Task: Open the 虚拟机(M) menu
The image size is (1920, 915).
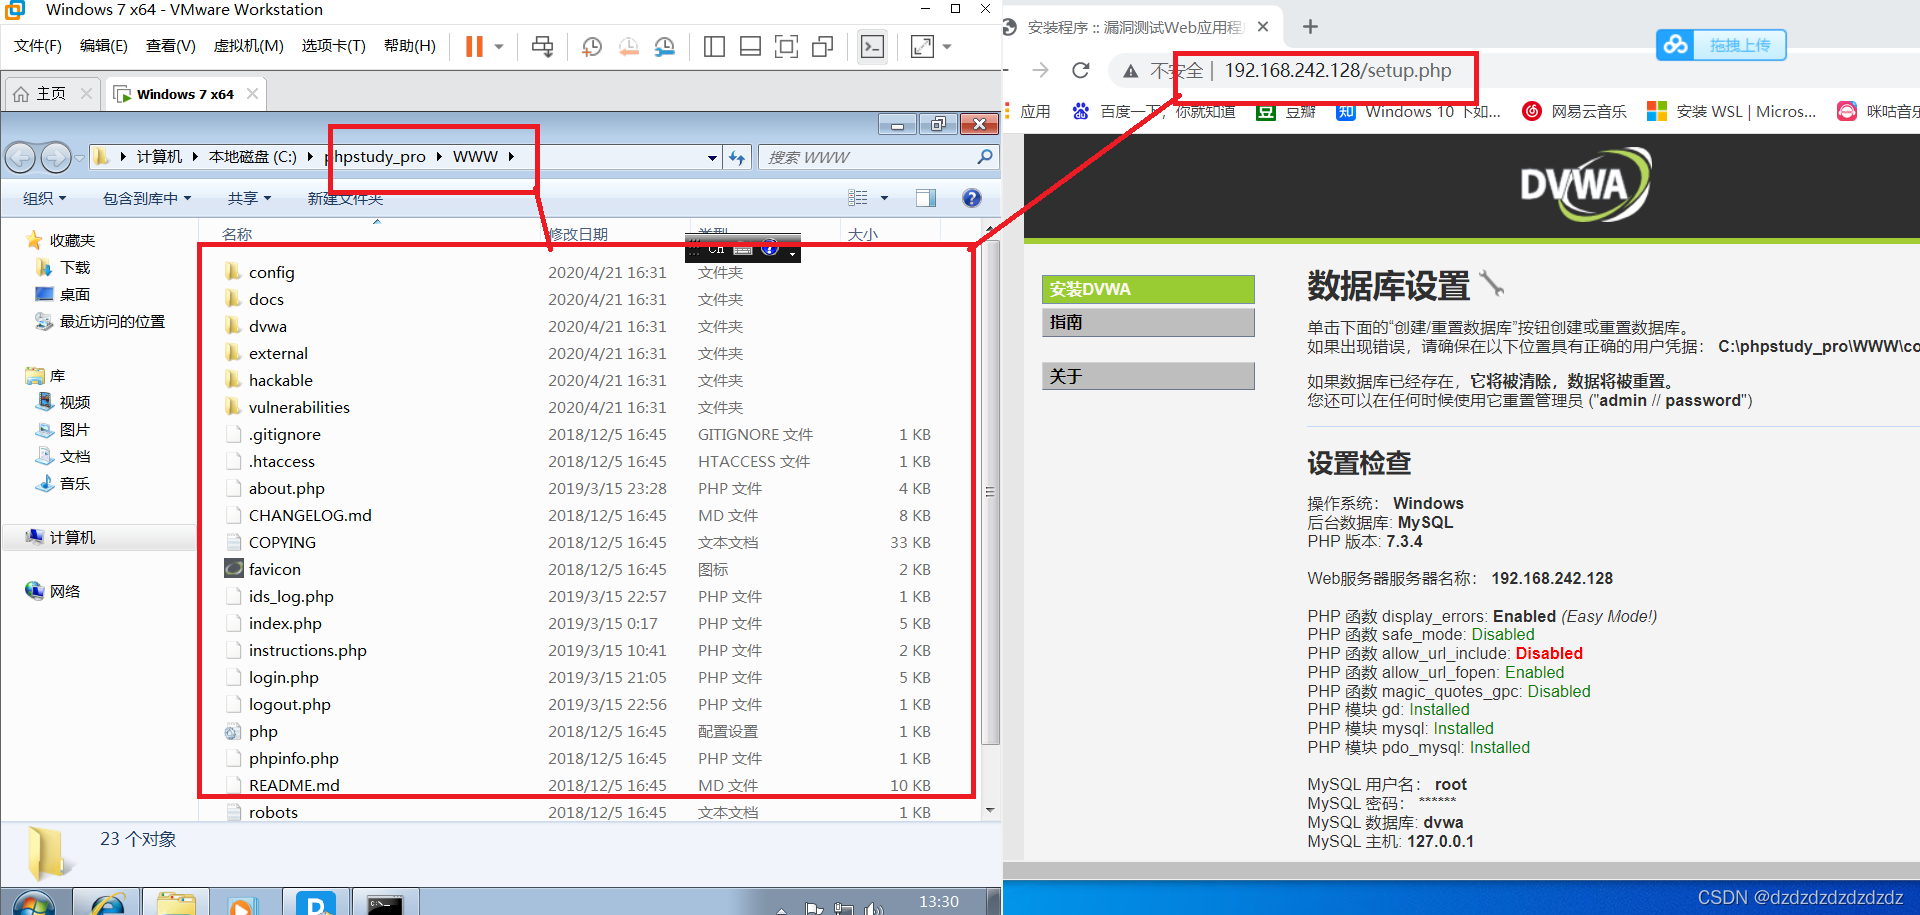Action: click(x=249, y=46)
